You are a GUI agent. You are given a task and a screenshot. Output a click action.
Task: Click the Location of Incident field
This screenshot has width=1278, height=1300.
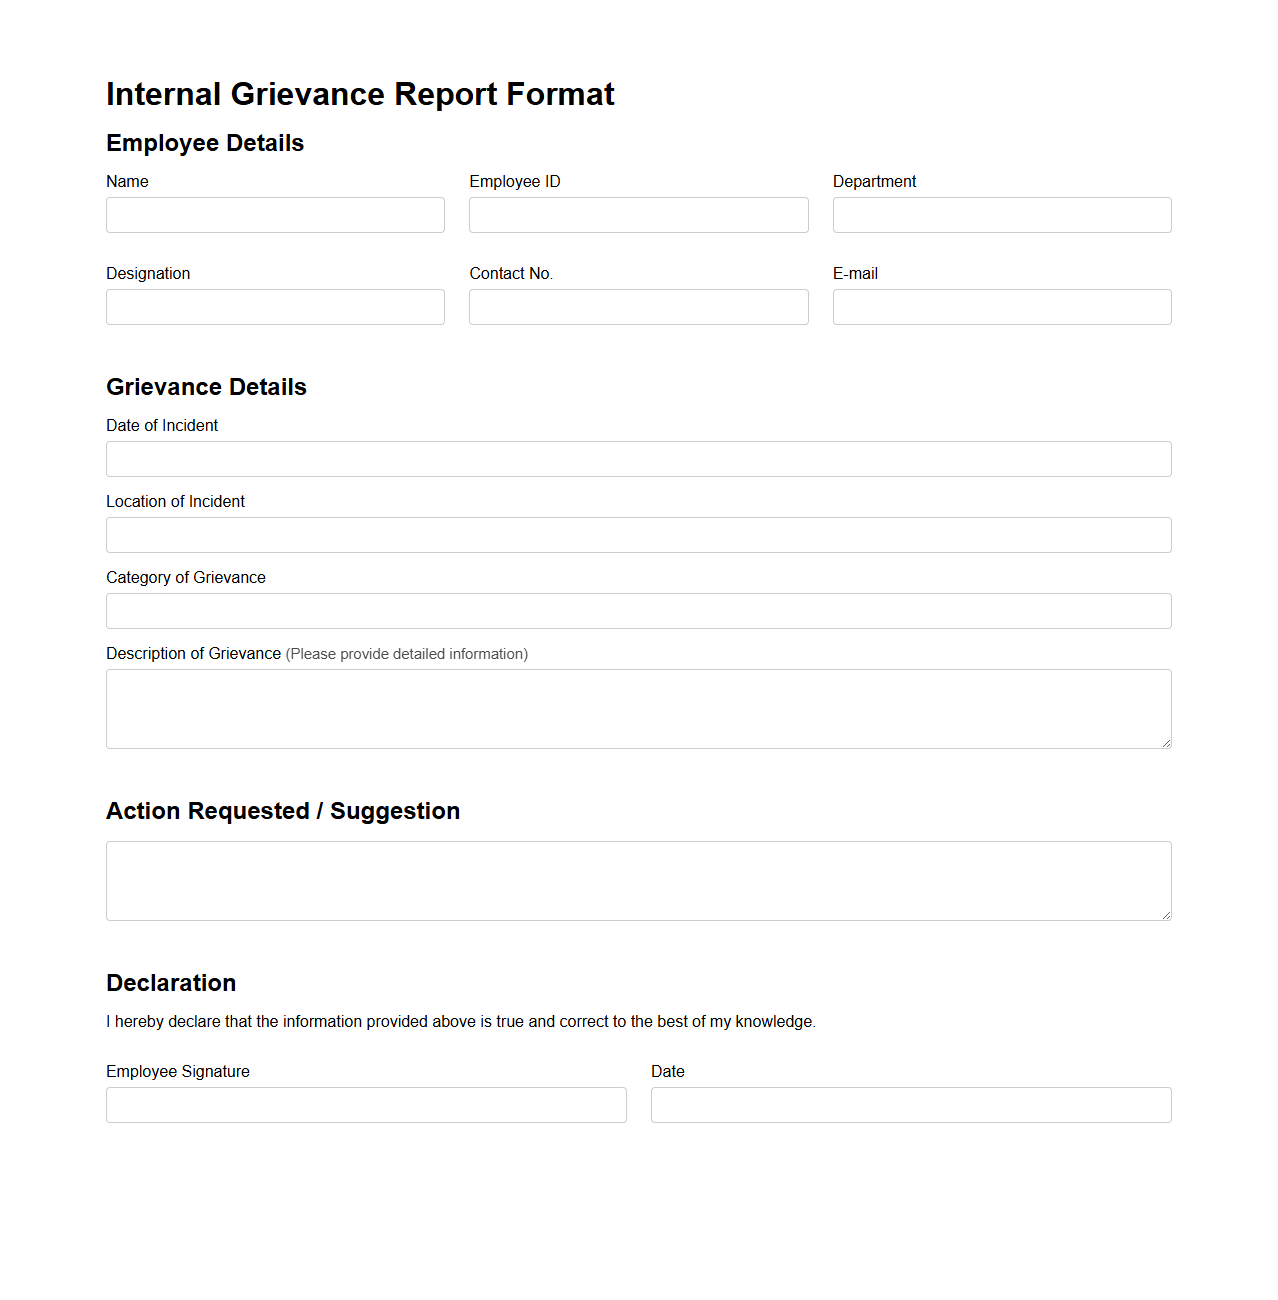pos(638,535)
